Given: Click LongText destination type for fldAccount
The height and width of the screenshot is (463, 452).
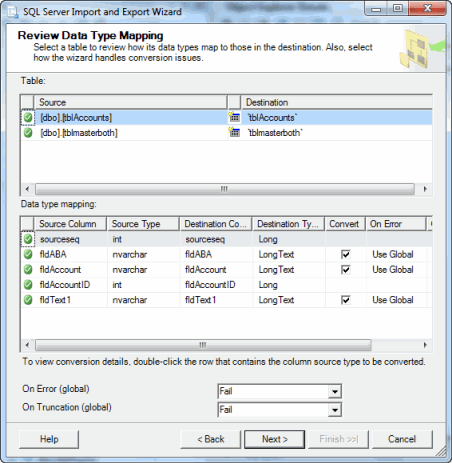Looking at the screenshot, I should click(x=289, y=269).
